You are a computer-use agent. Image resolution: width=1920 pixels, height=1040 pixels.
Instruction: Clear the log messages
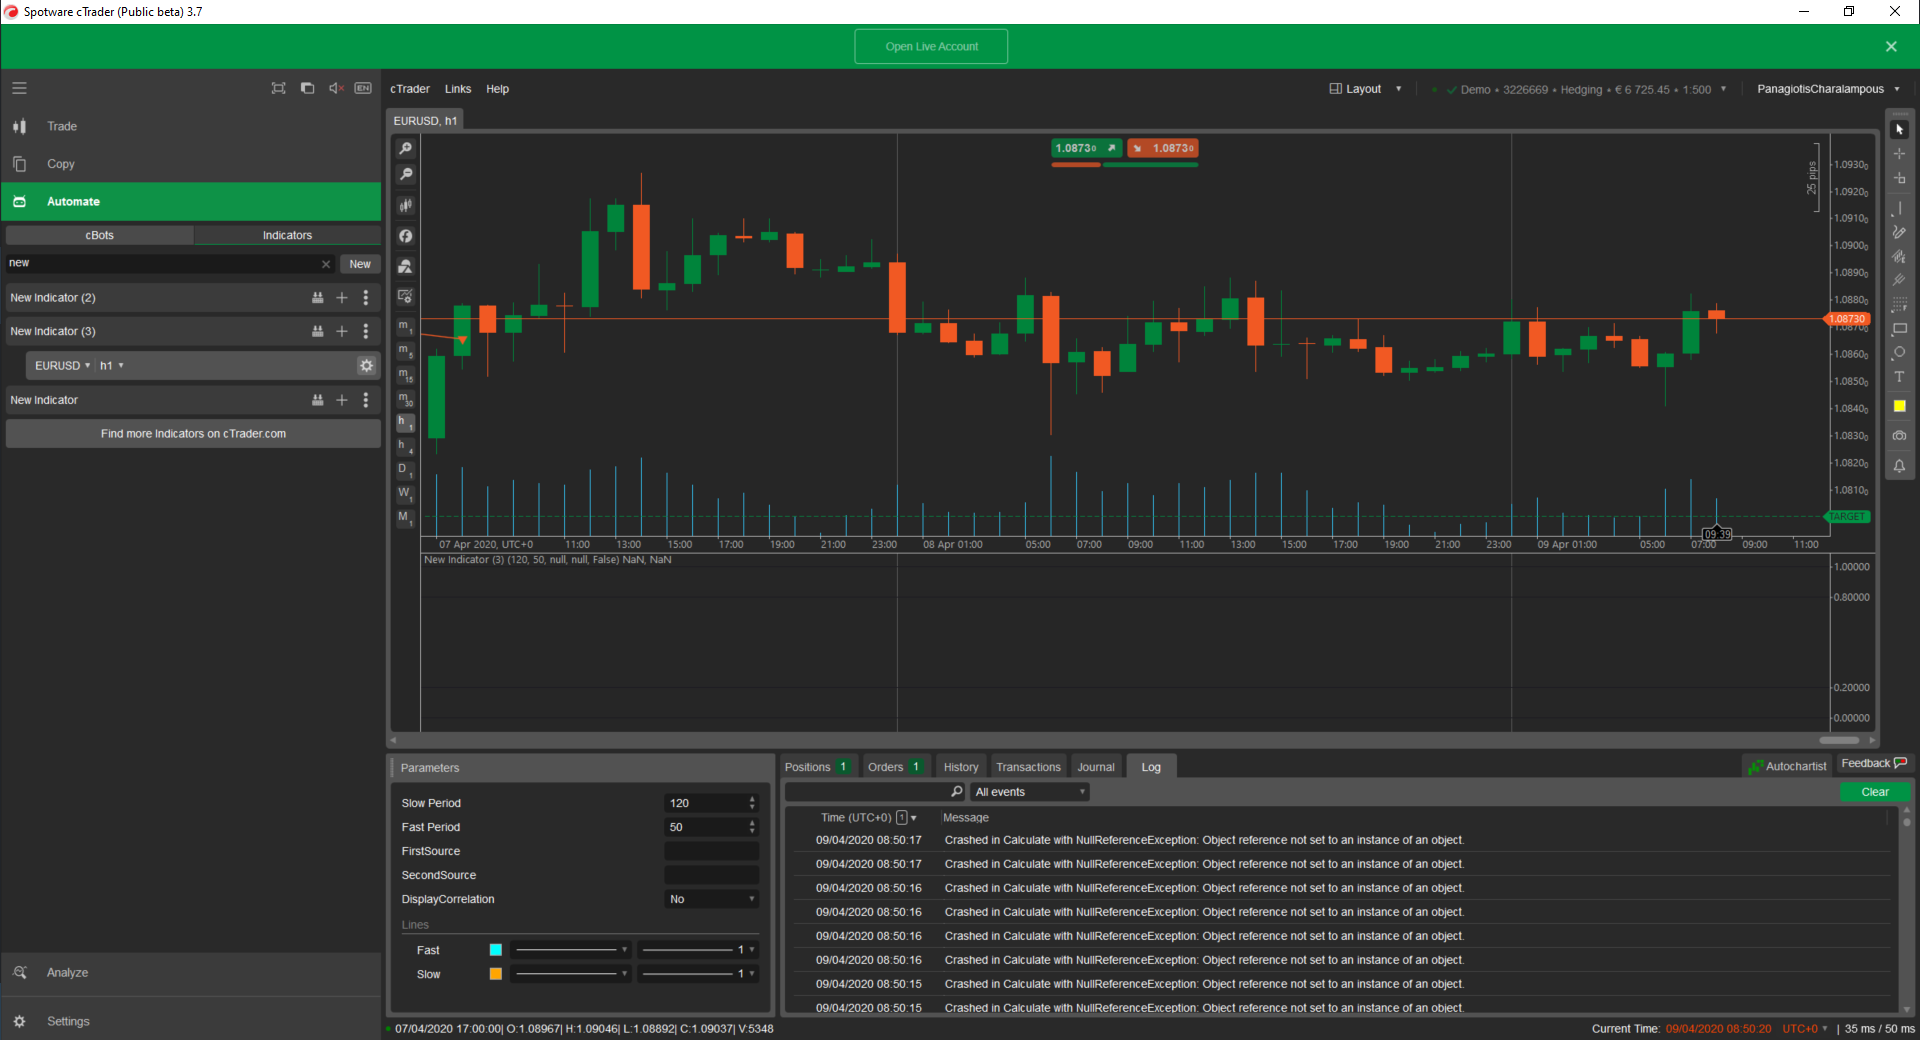[1875, 792]
